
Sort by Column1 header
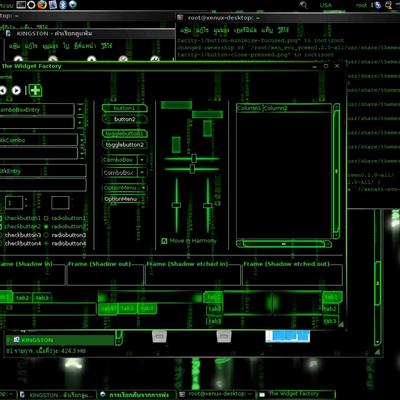[x=249, y=108]
